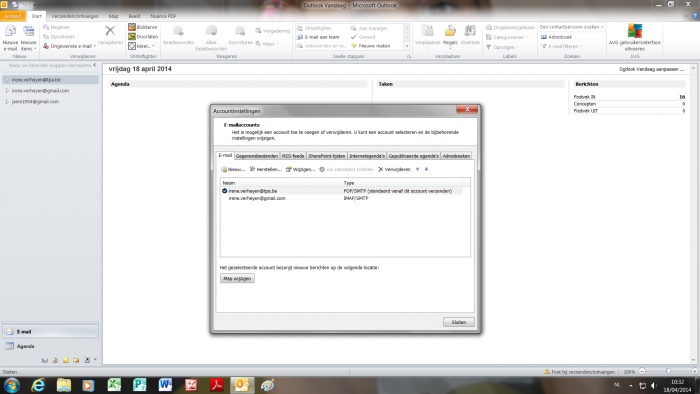Click the Nieuwe maken quick step

(371, 46)
